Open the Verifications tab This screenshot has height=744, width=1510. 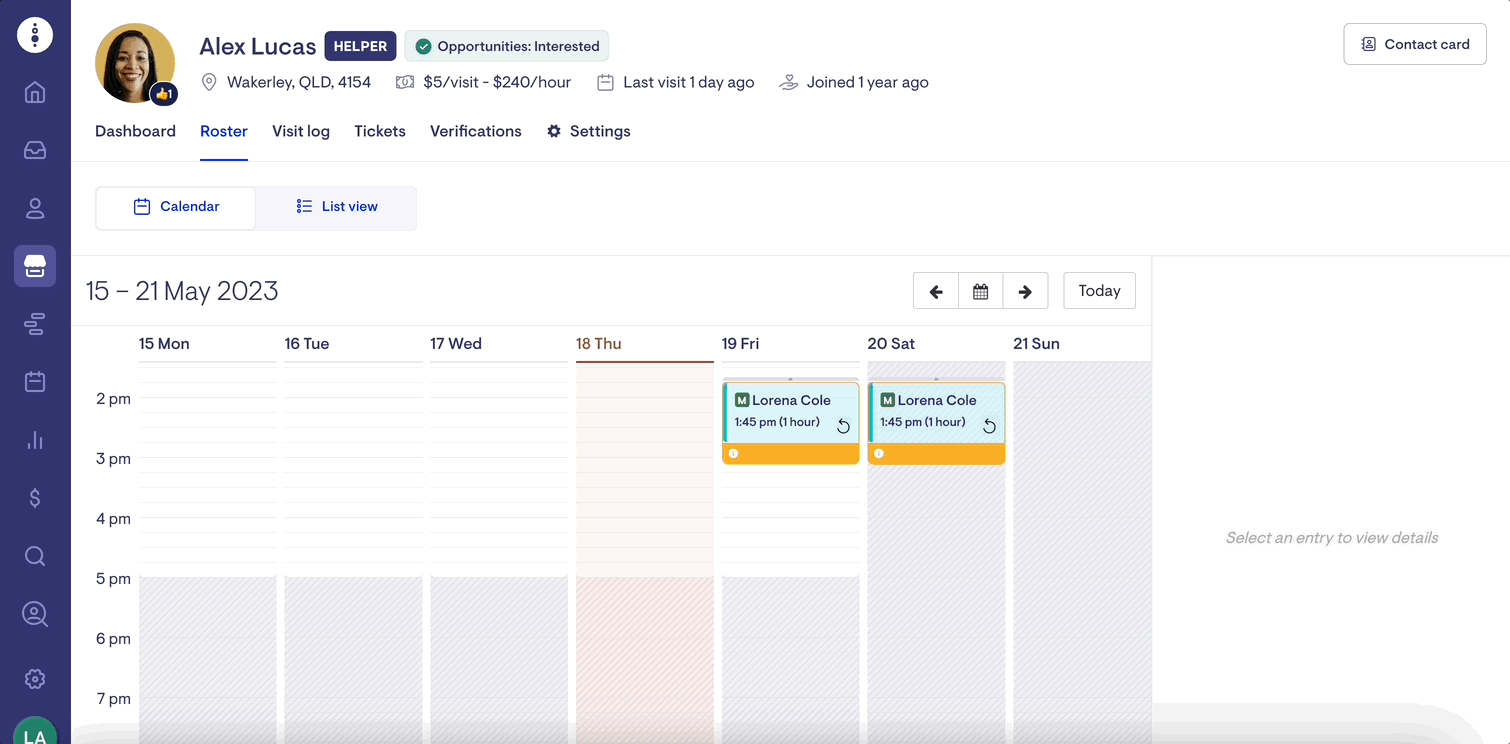coord(475,131)
